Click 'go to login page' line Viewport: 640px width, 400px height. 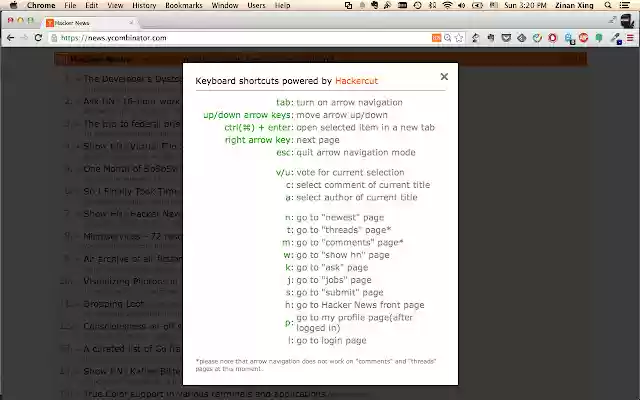pyautogui.click(x=331, y=340)
